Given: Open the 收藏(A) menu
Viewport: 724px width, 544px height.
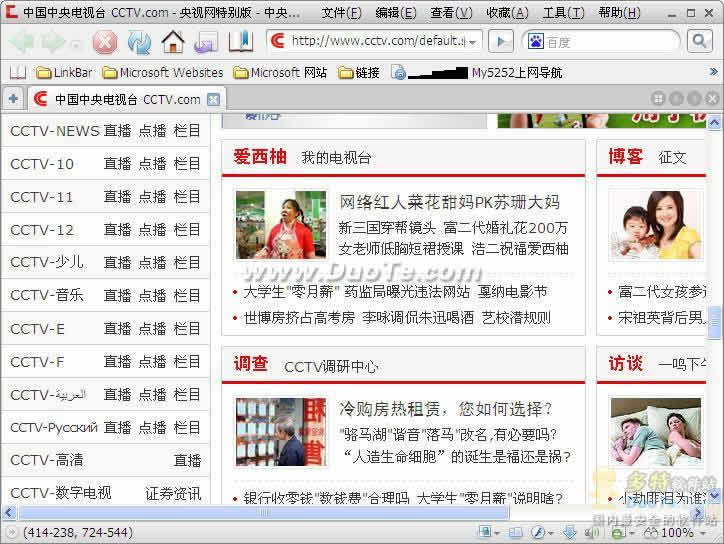Looking at the screenshot, I should click(x=507, y=13).
